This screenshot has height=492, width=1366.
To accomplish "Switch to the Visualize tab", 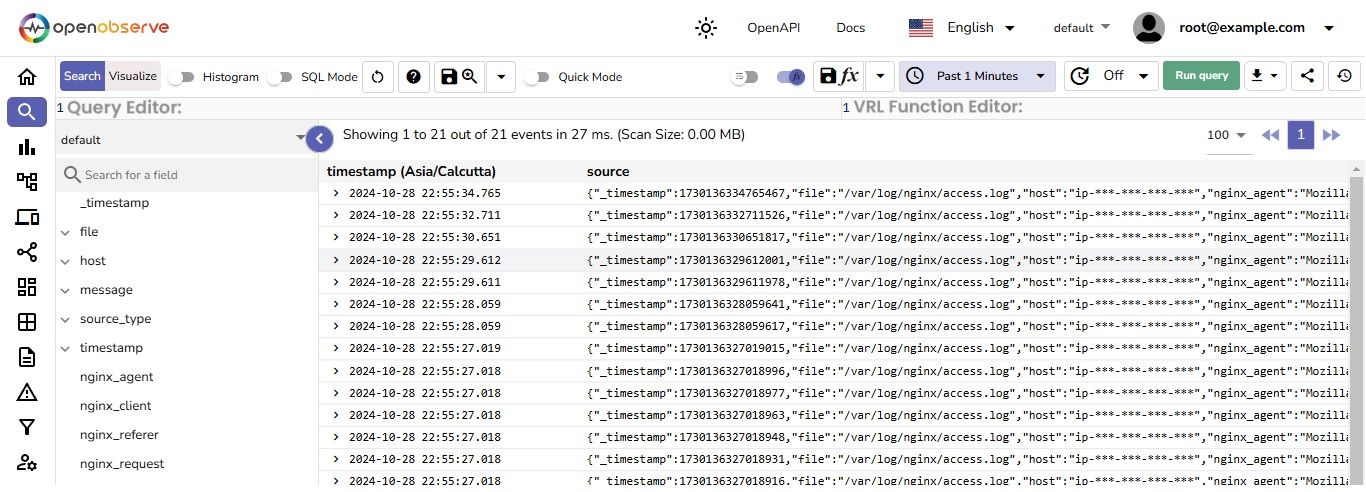I will (133, 76).
